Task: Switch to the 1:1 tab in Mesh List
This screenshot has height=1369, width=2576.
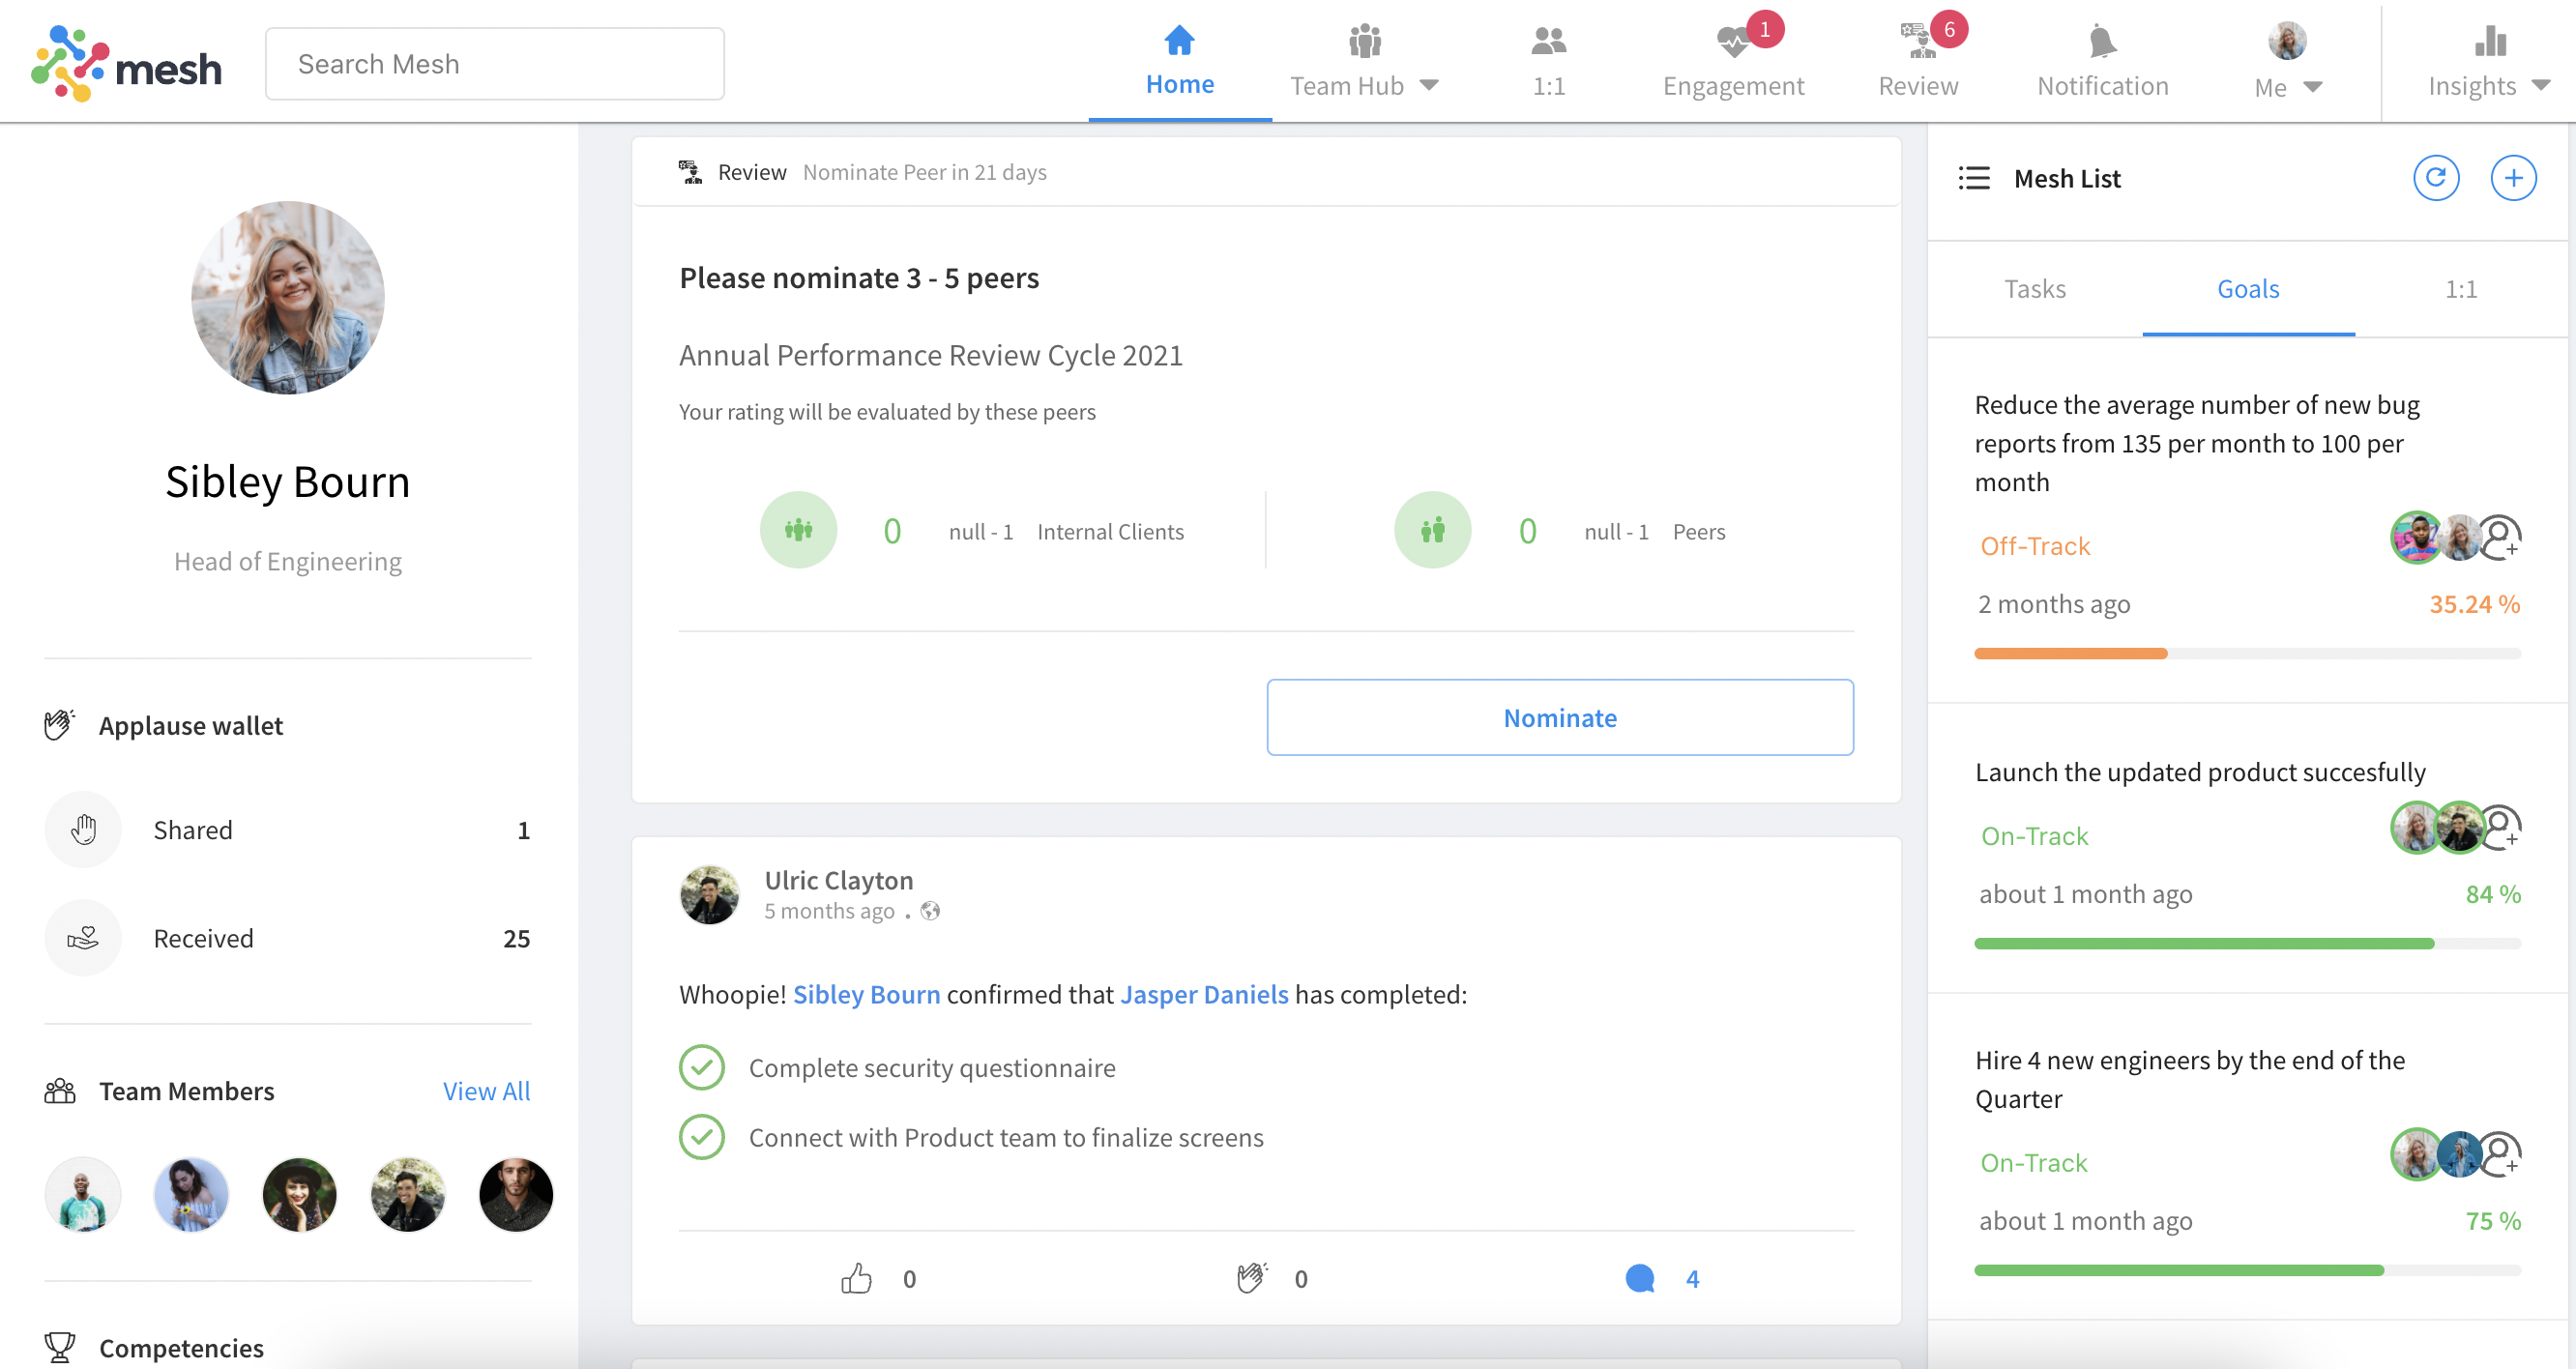Action: (x=2460, y=289)
